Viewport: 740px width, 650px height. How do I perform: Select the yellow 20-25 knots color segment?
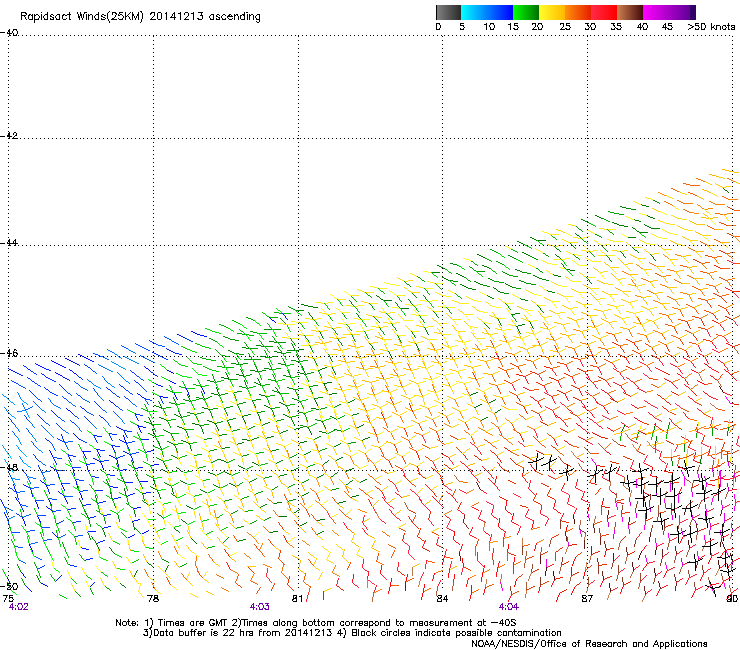pos(552,12)
